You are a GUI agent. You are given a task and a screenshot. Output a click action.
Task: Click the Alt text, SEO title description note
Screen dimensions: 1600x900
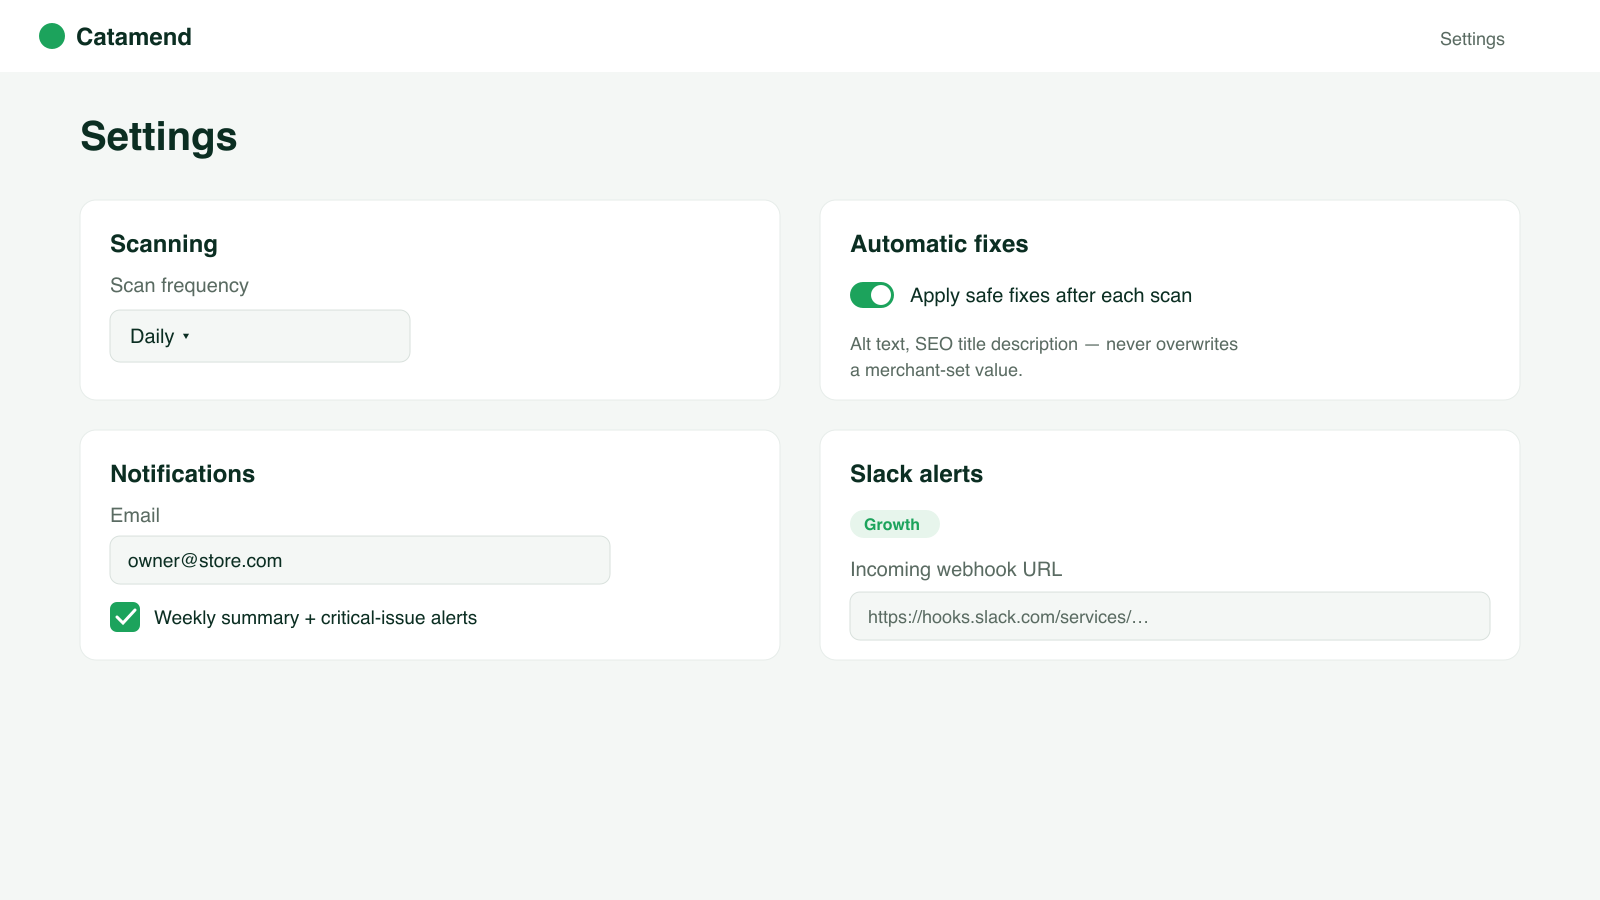click(x=1044, y=357)
